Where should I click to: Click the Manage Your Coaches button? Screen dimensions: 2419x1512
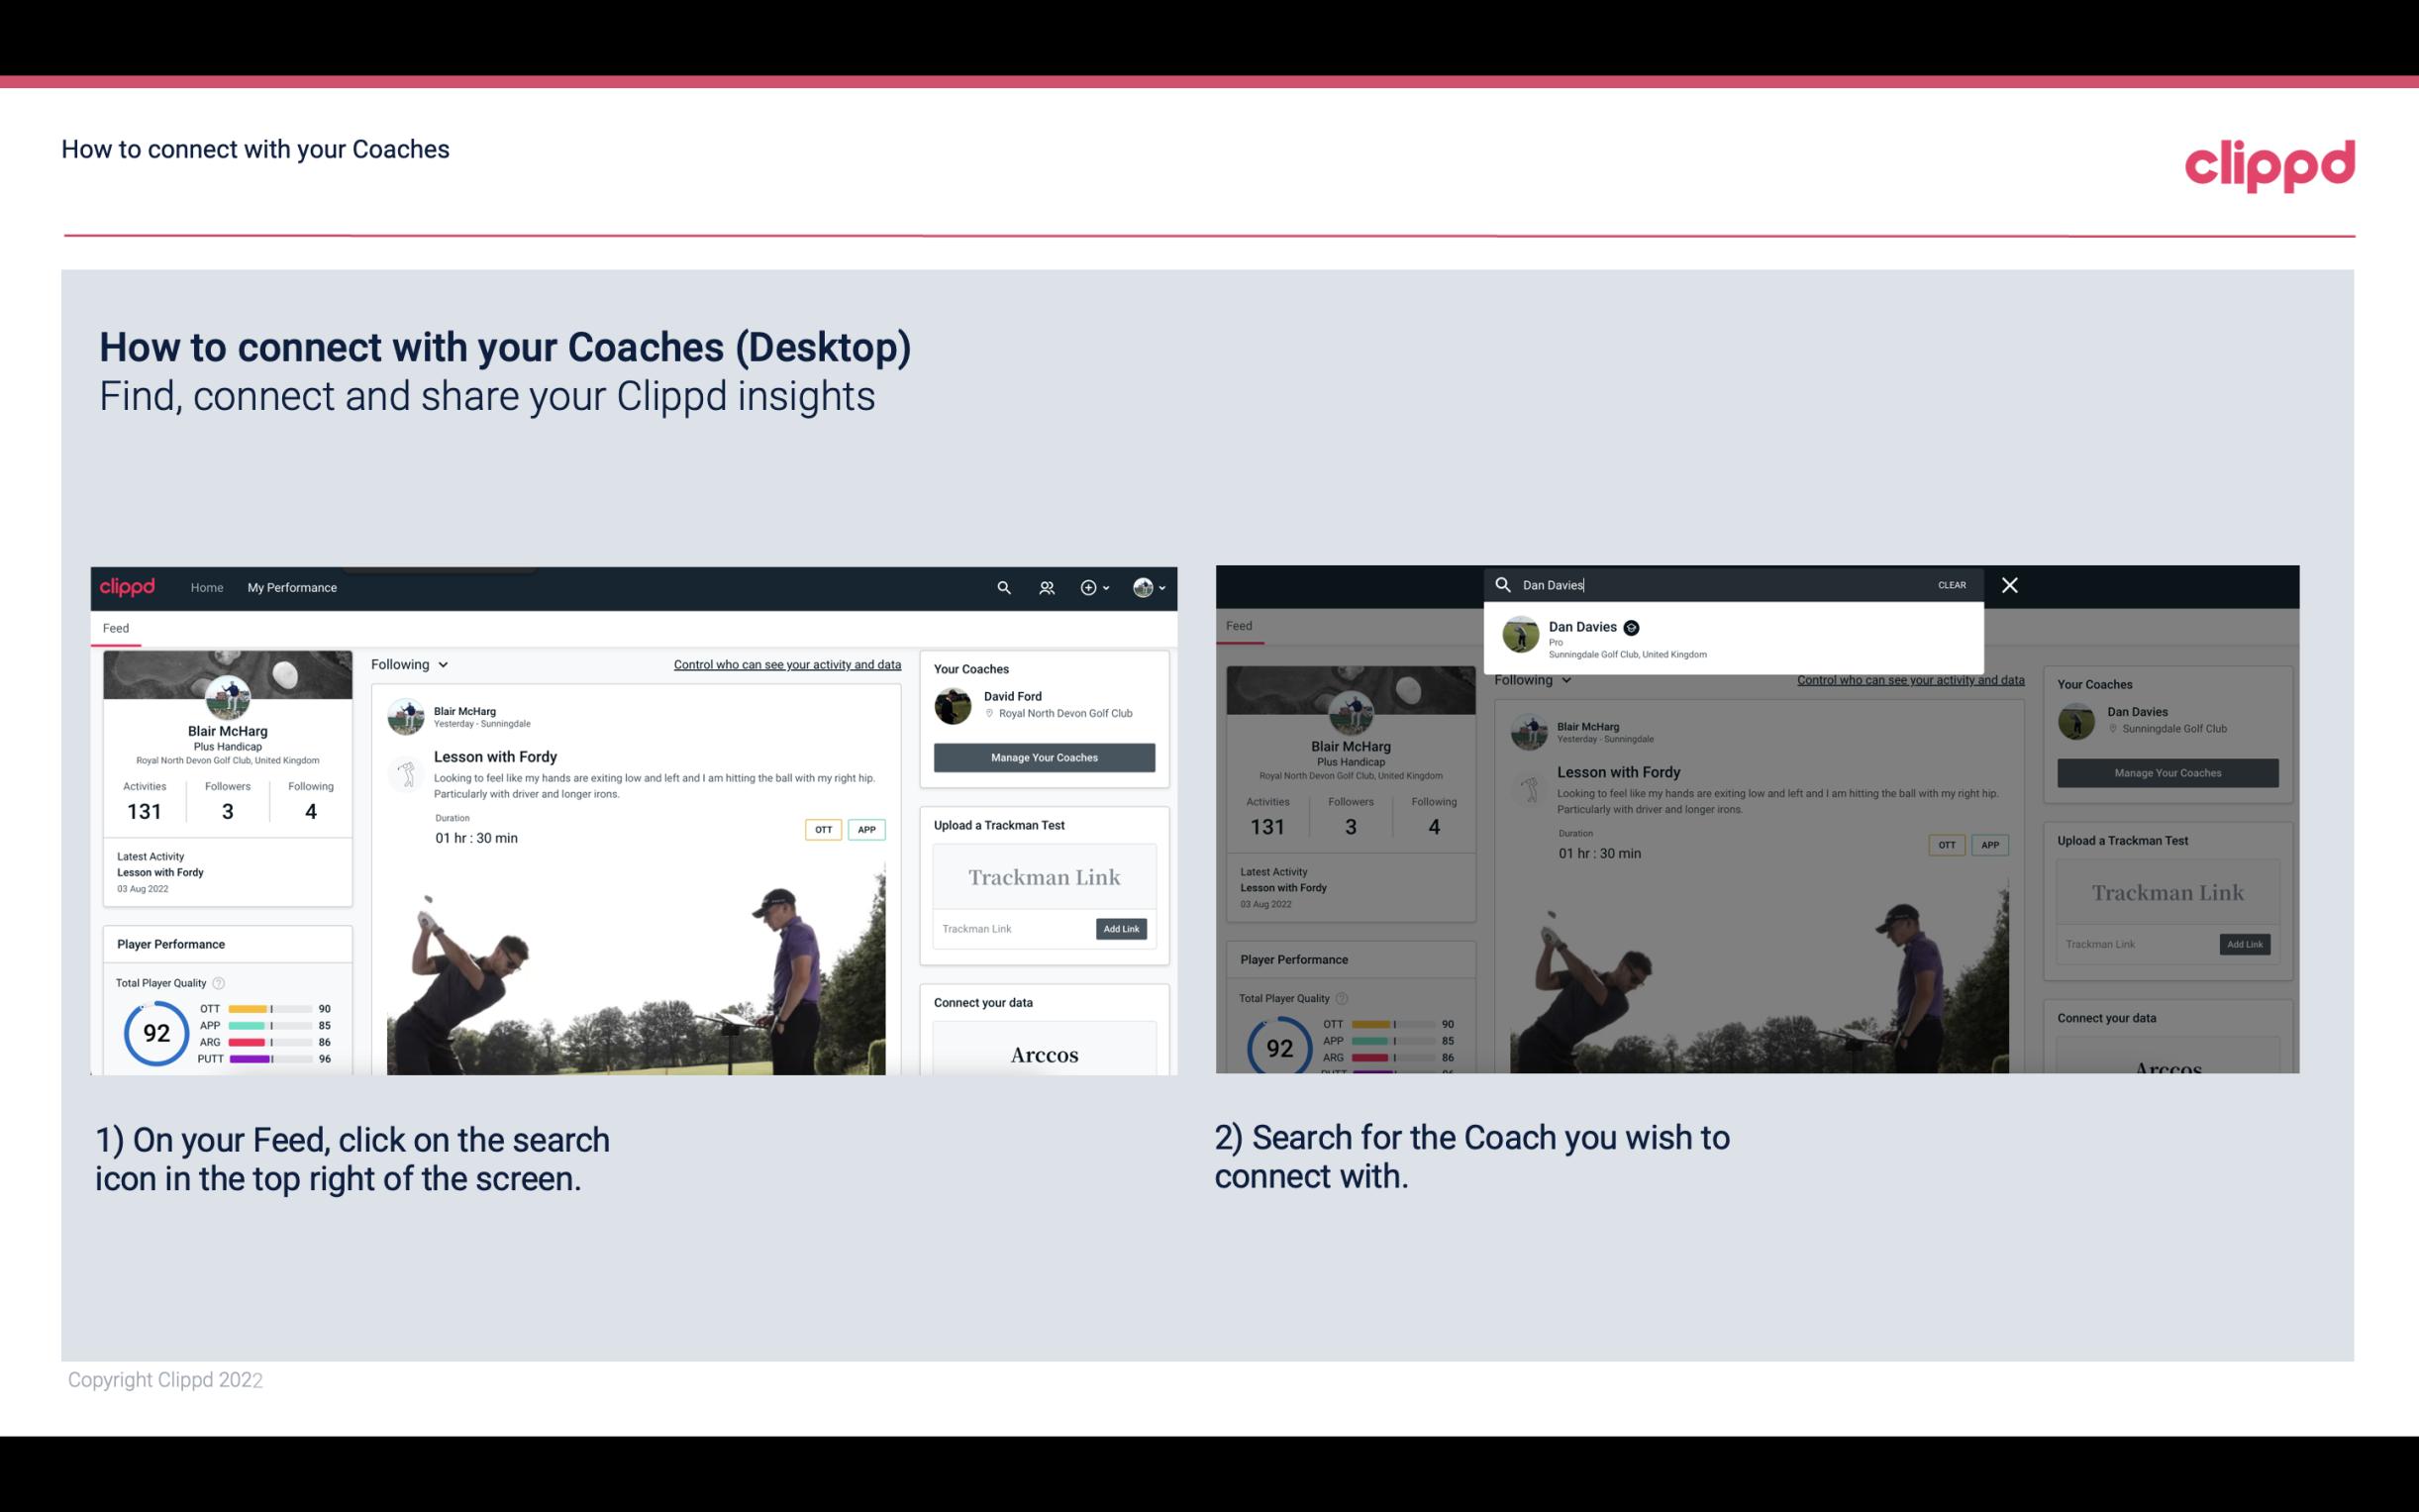coord(1044,756)
